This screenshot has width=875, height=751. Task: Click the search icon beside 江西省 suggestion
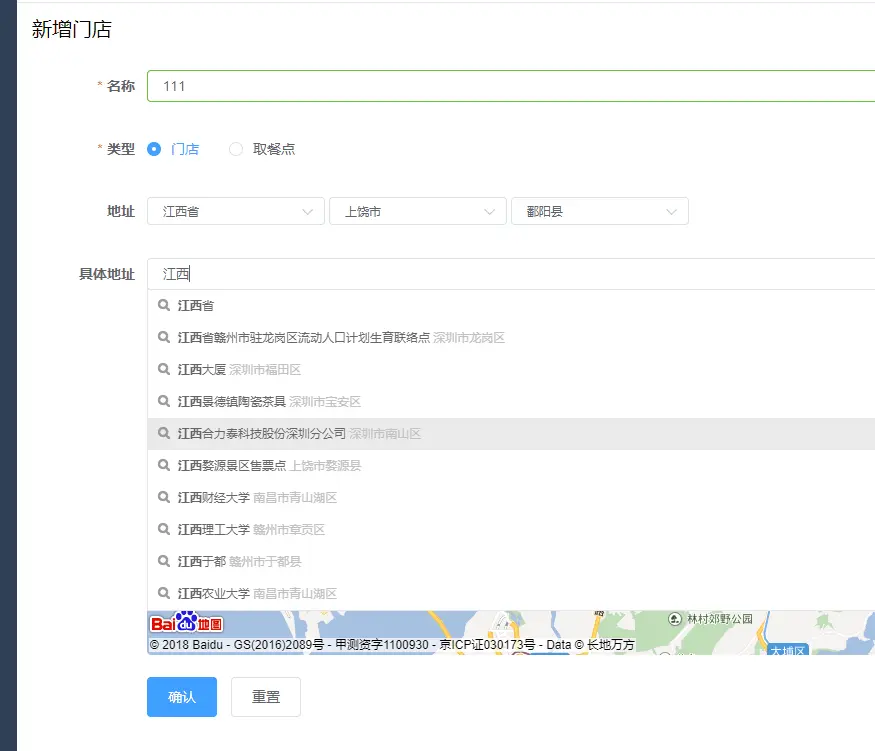tap(163, 305)
